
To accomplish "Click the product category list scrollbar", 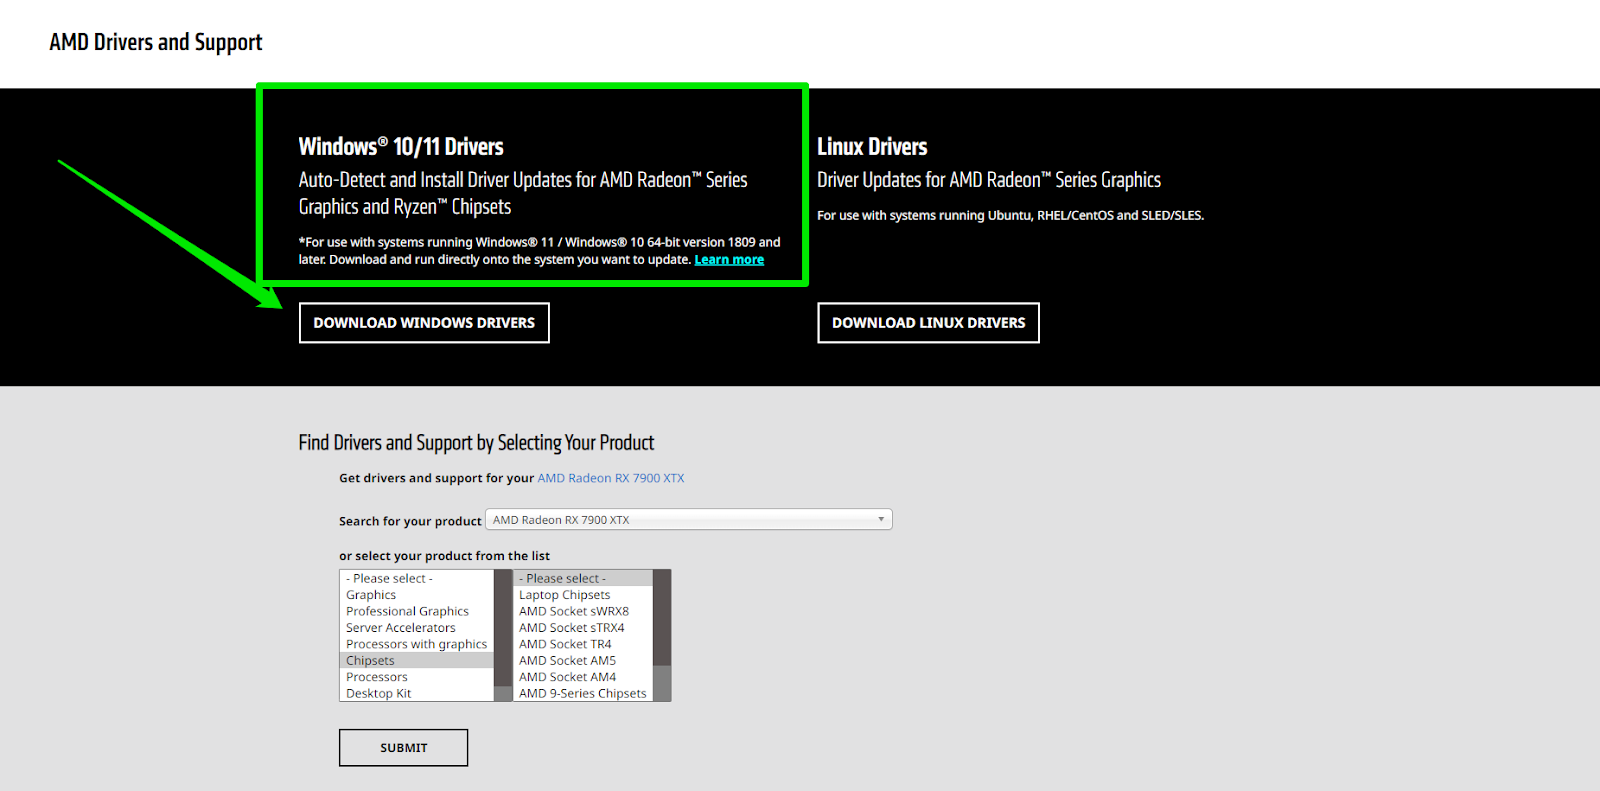I will [503, 636].
